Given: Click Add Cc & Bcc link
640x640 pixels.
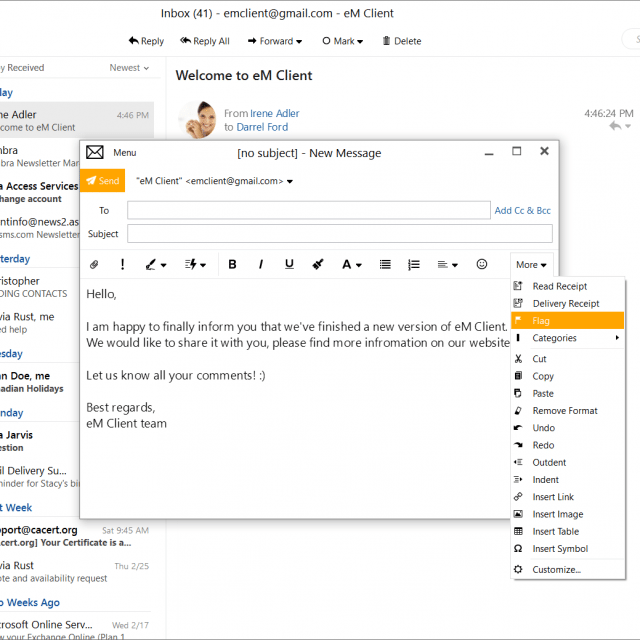Looking at the screenshot, I should [x=522, y=210].
